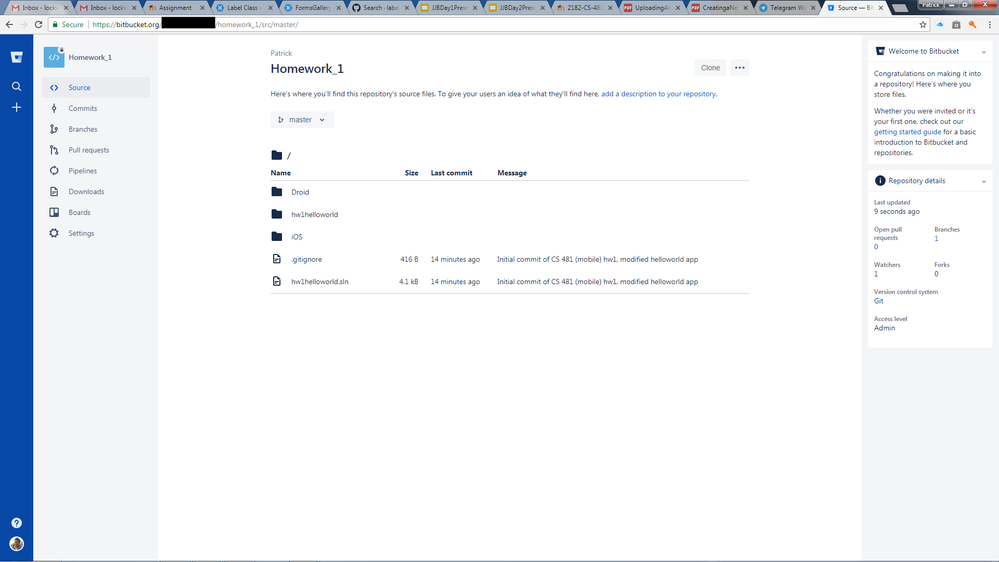Click the .gitignore commit message text

(598, 259)
